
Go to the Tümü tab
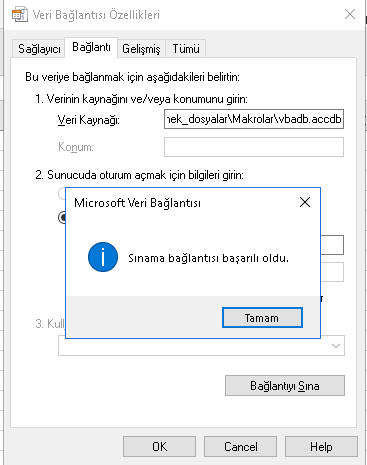click(186, 49)
